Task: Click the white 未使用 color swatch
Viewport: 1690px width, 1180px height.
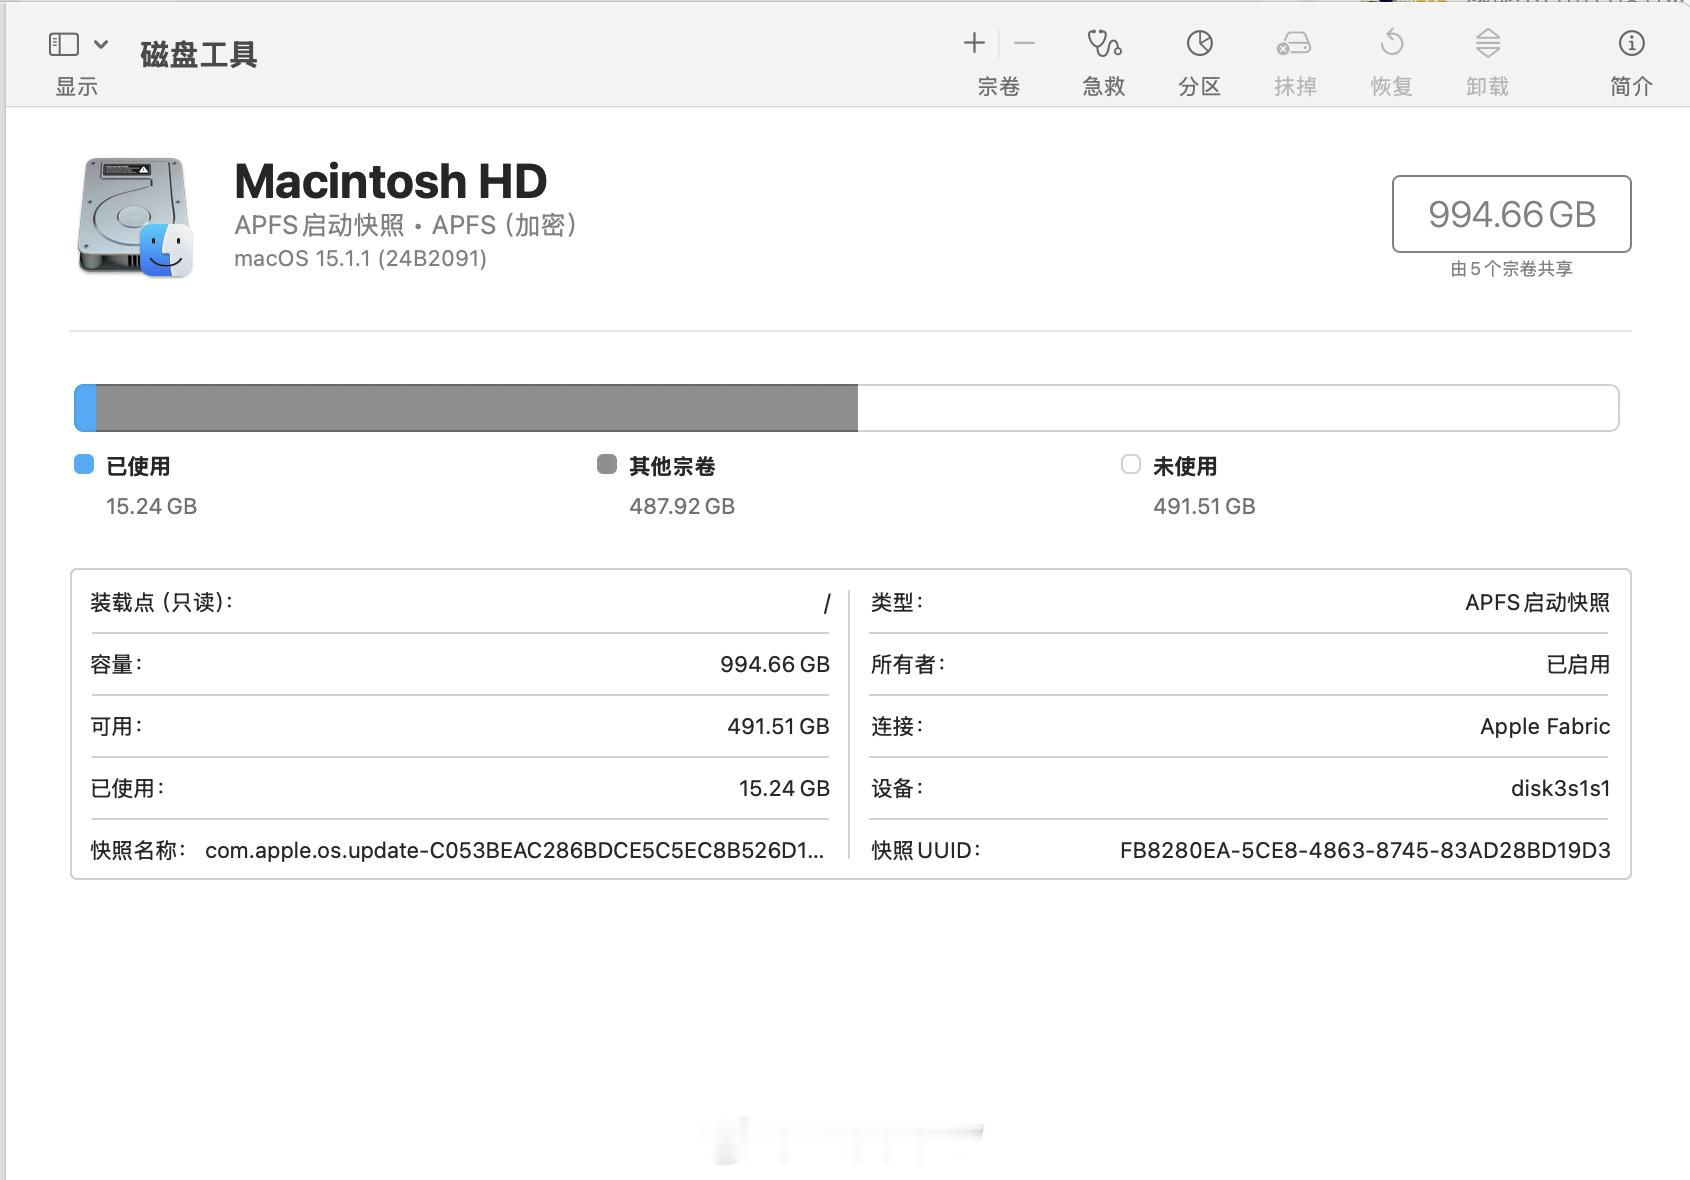Action: click(1131, 464)
